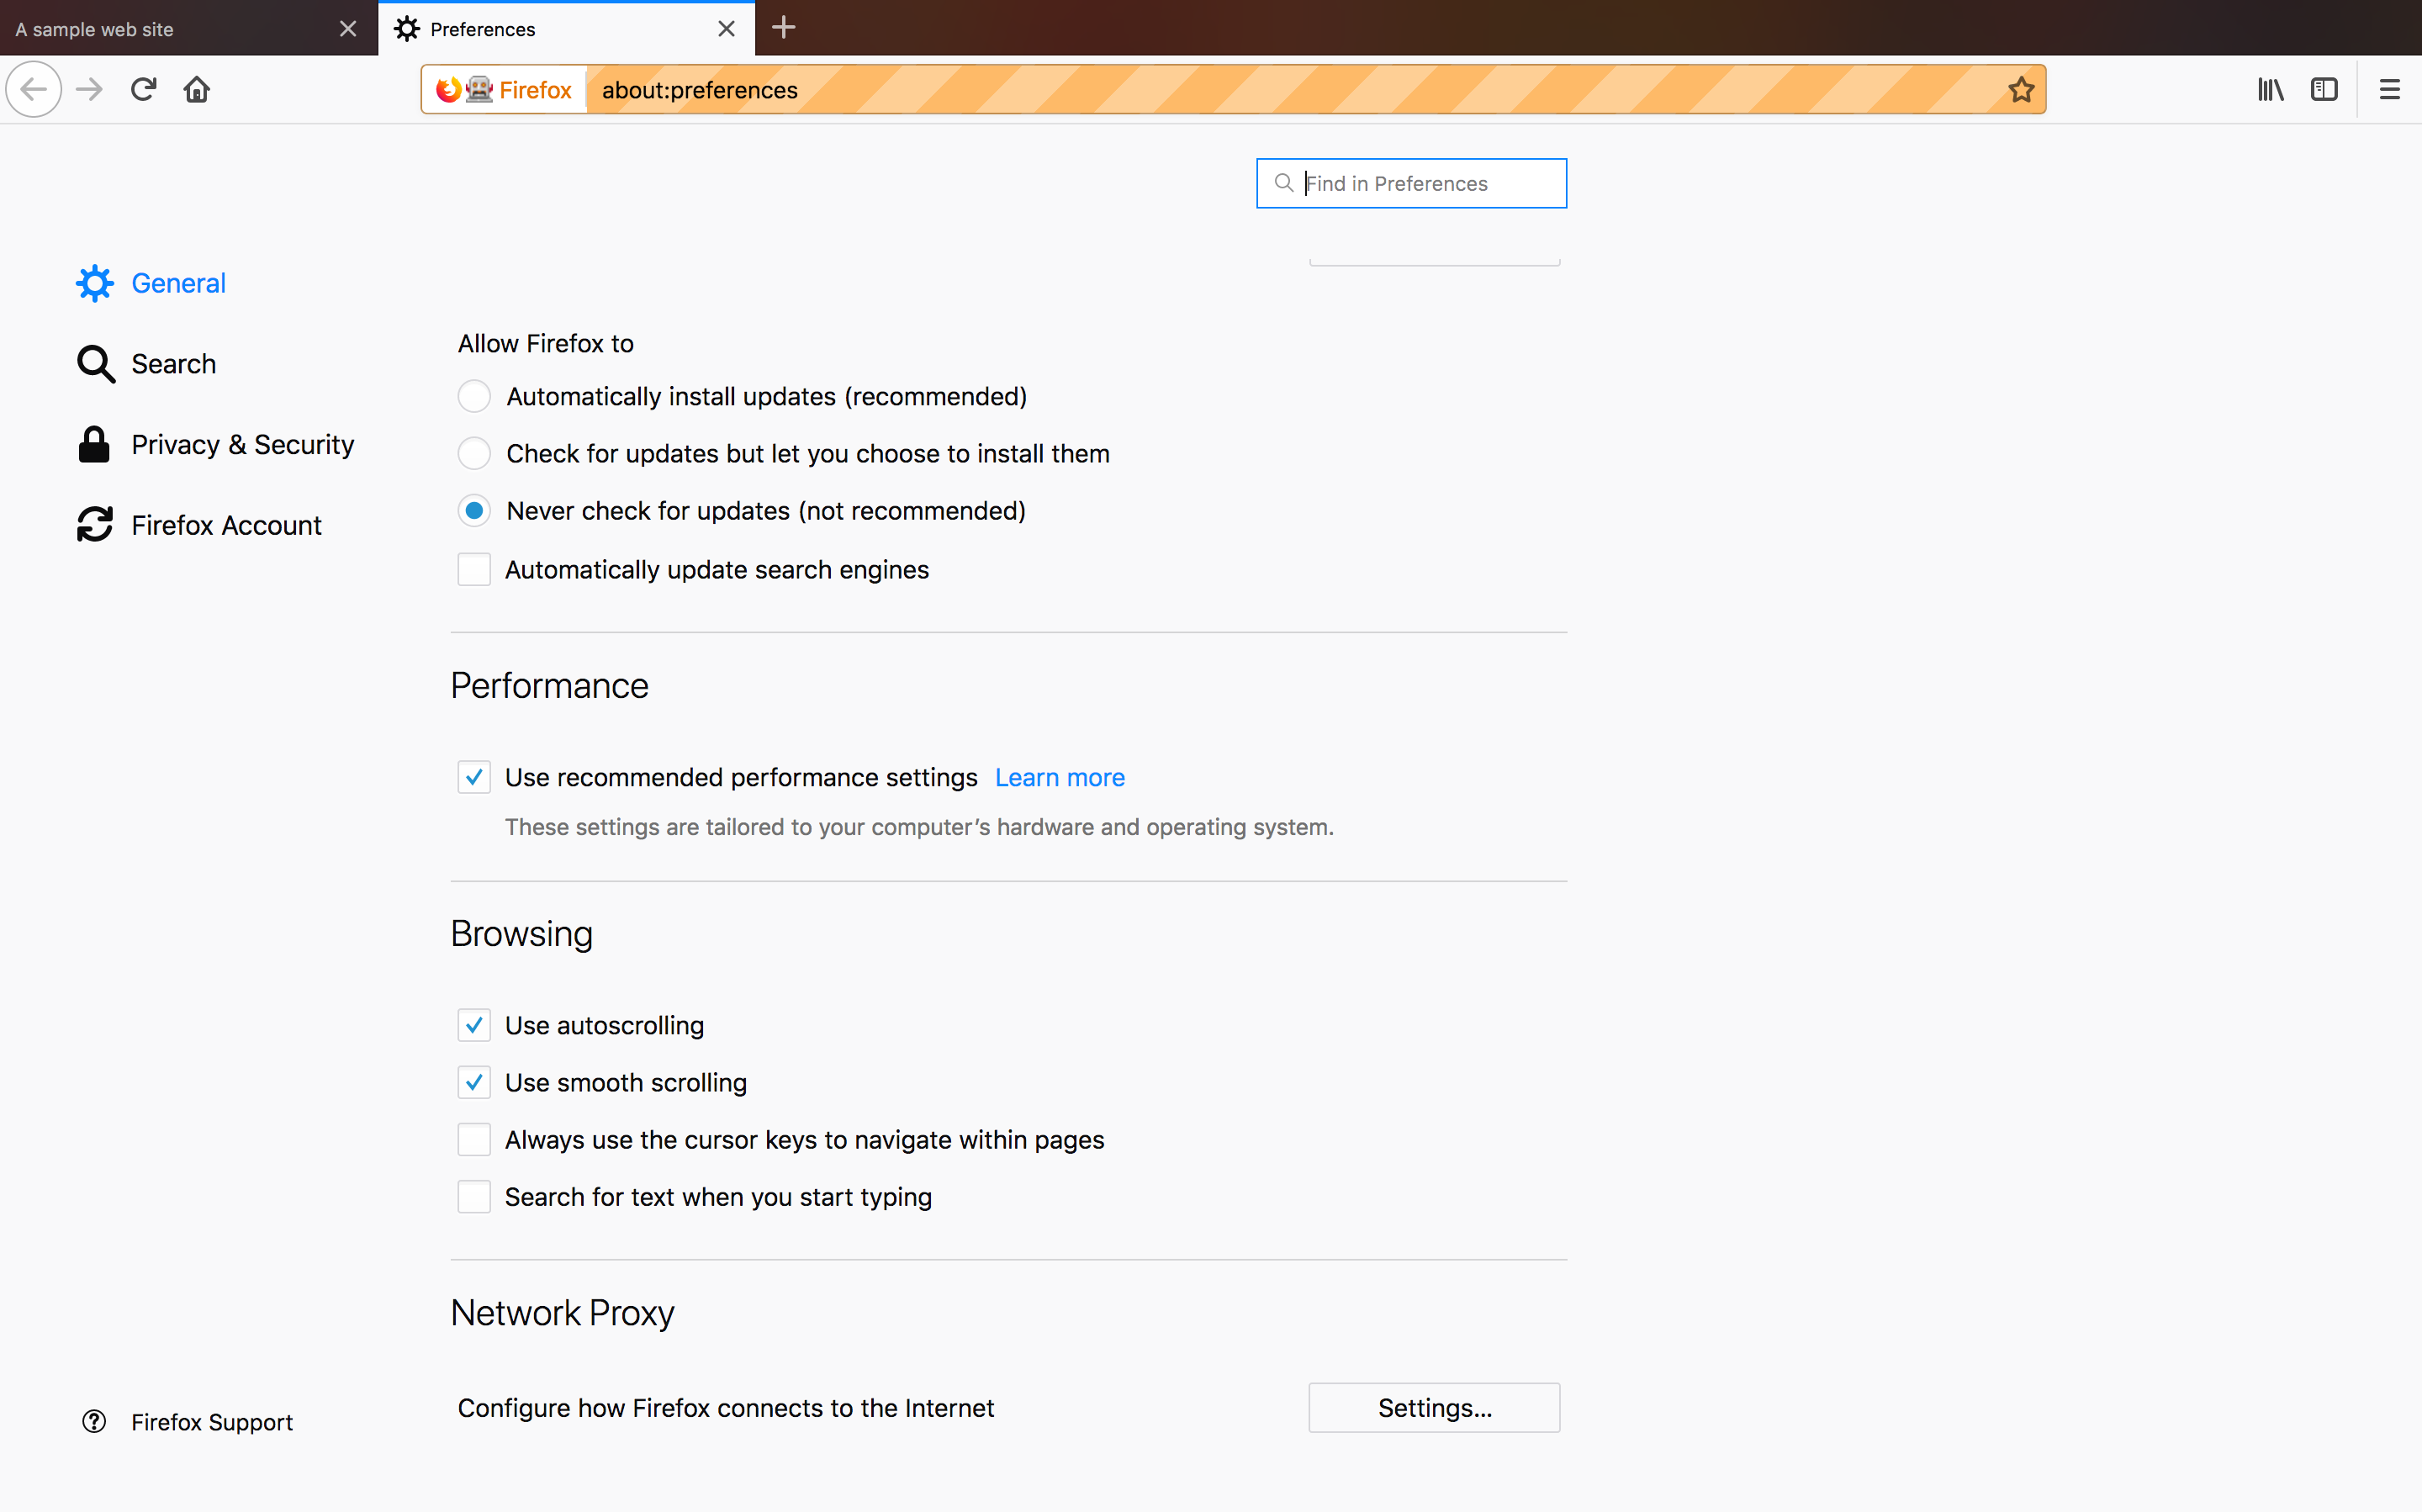The width and height of the screenshot is (2422, 1512).
Task: Click the reload page icon
Action: click(x=143, y=90)
